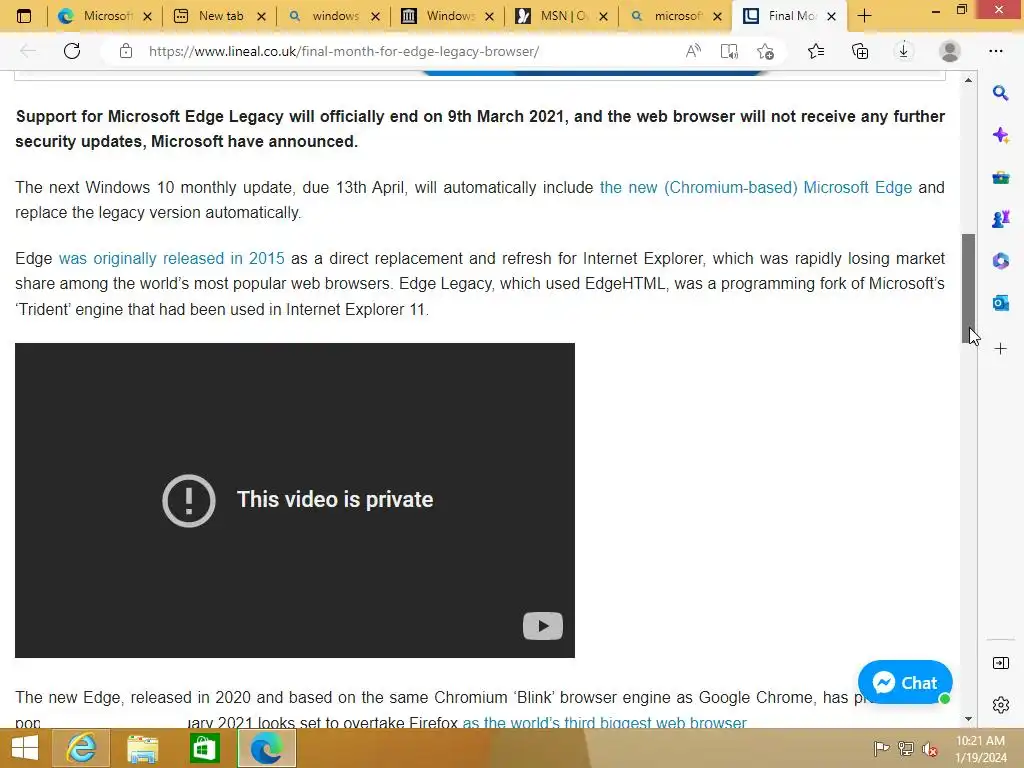
Task: Open Copilot sparkle icon in sidebar
Action: 1000,135
